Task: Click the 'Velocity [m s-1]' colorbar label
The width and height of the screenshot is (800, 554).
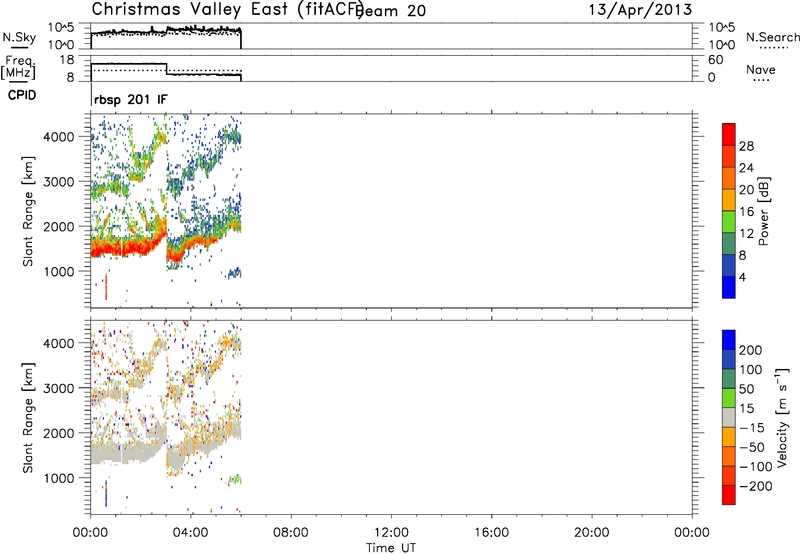Action: (782, 418)
